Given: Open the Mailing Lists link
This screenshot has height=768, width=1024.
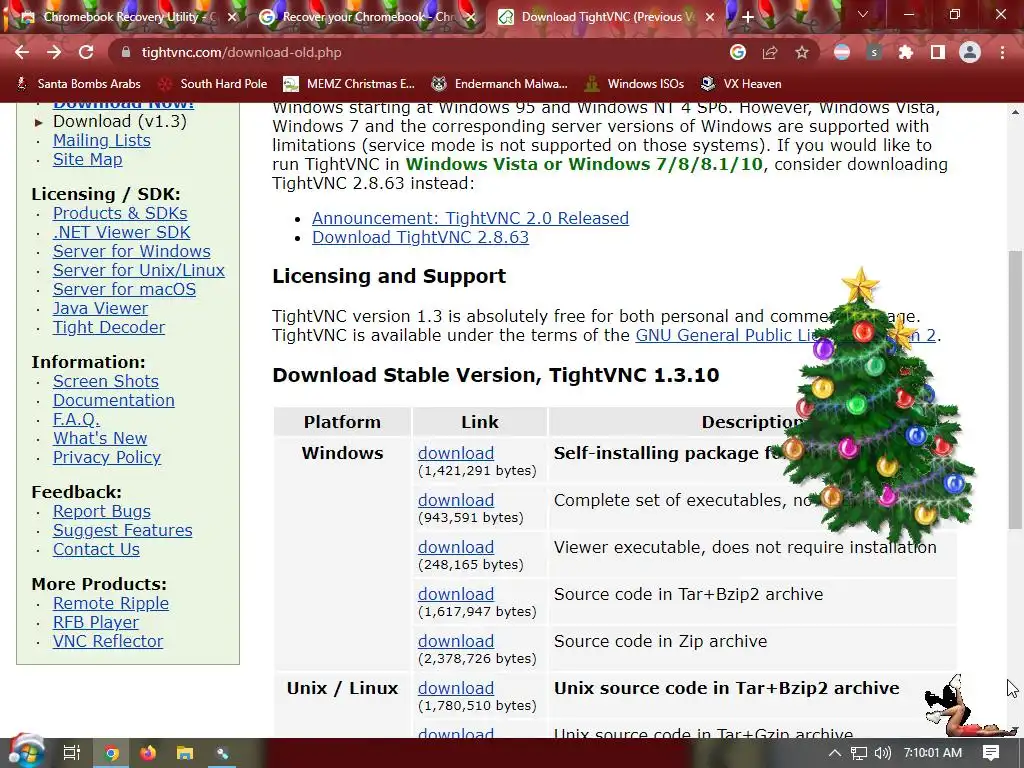Looking at the screenshot, I should (x=101, y=140).
